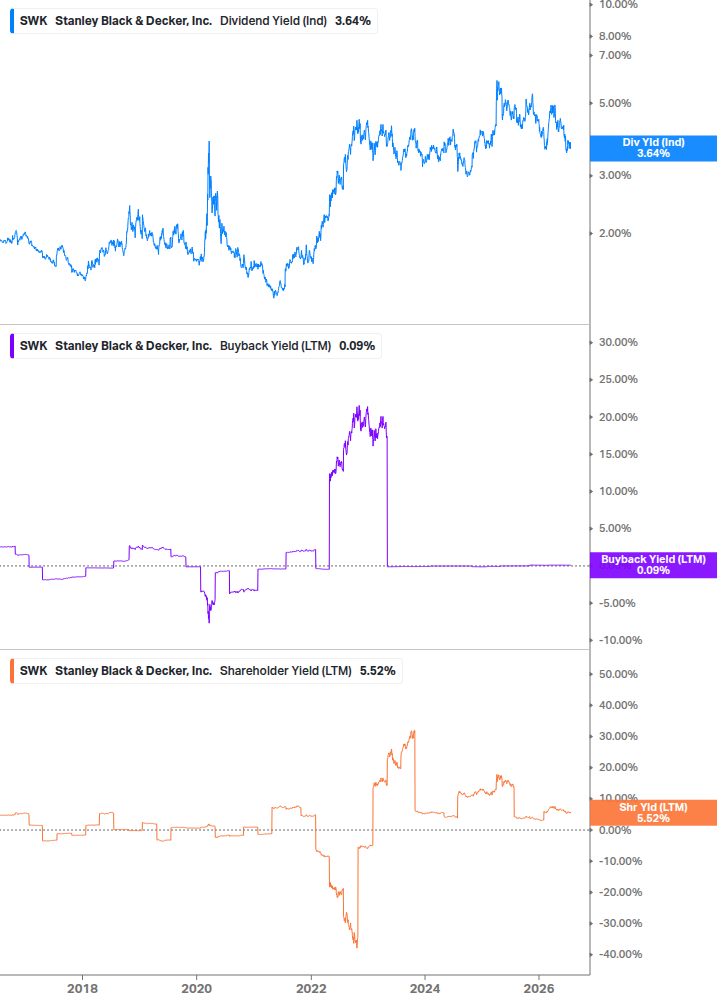Viewport: 717px width, 1005px height.
Task: Click the 3.64% value in Dividend Yield legend
Action: click(353, 21)
